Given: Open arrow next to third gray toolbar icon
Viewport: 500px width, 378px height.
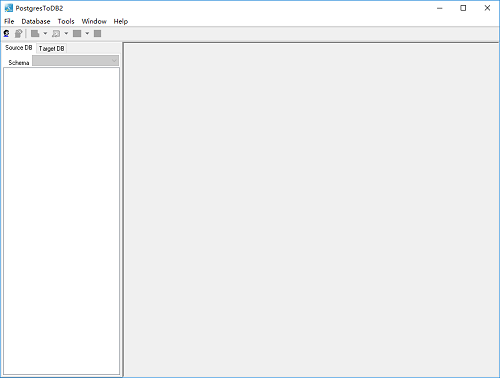Looking at the screenshot, I should pyautogui.click(x=87, y=33).
